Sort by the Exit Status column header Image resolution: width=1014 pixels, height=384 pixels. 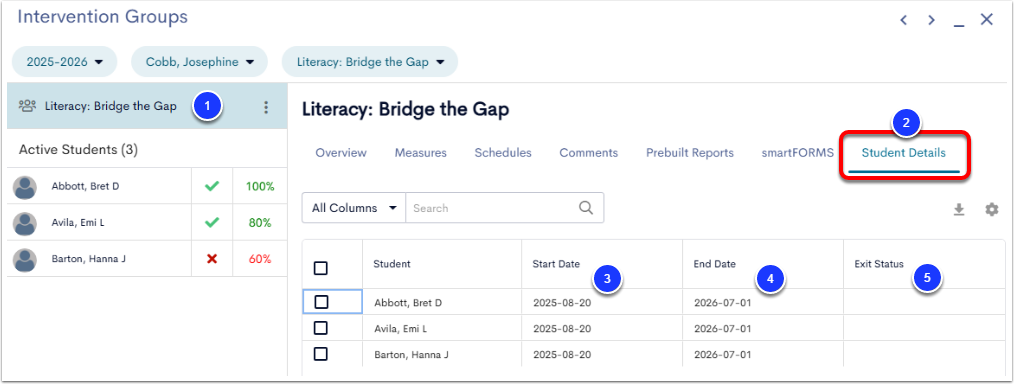click(x=879, y=264)
